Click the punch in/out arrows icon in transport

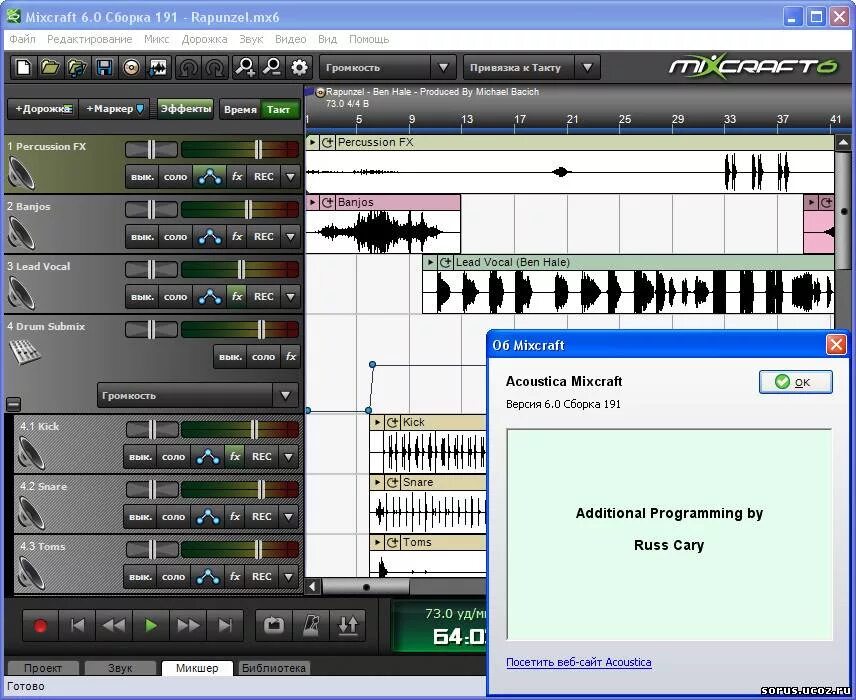click(x=348, y=625)
